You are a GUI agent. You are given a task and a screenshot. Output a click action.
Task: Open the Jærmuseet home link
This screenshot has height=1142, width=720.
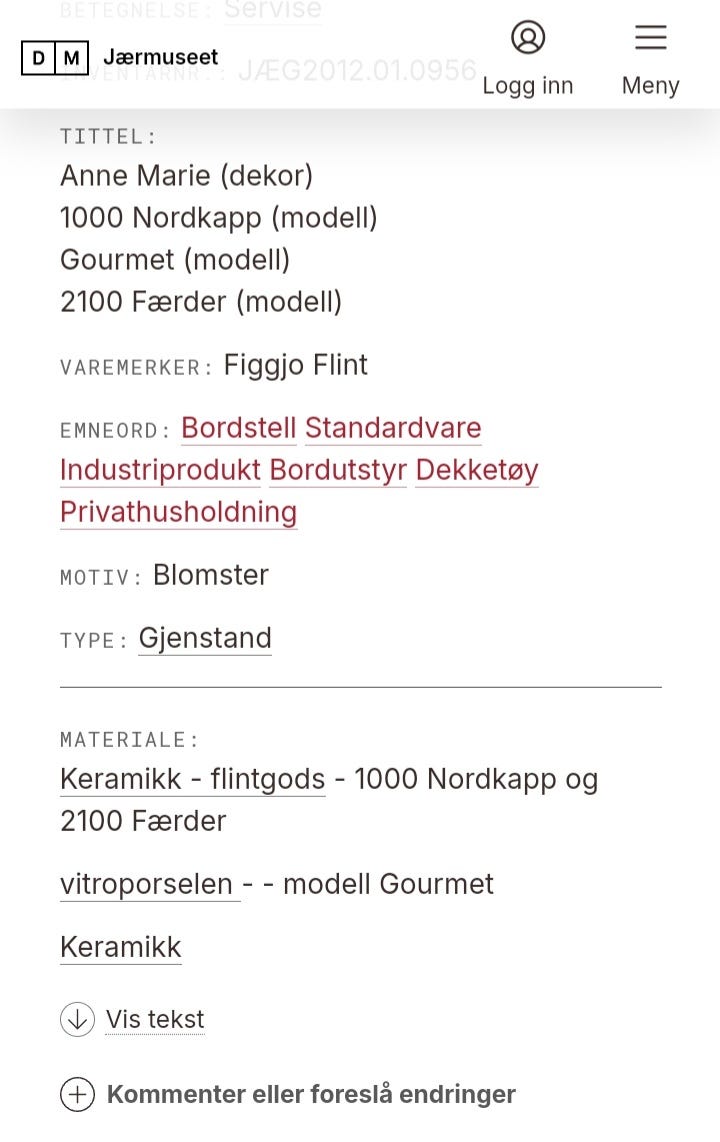point(160,58)
